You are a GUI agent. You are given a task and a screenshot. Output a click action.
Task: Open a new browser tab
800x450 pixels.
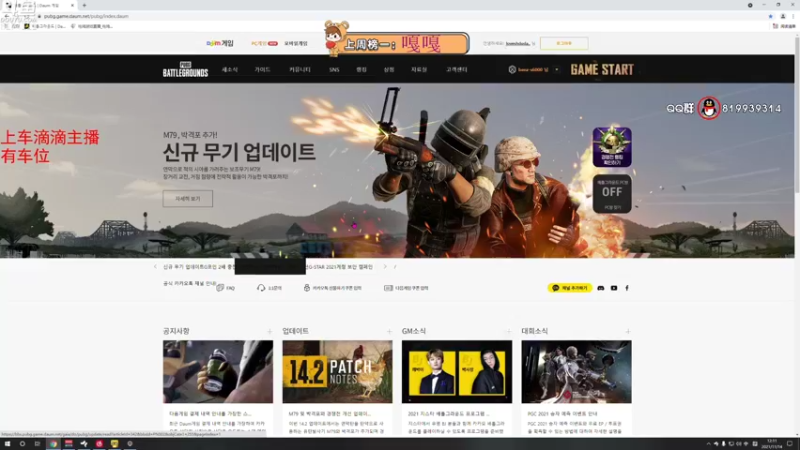coord(84,5)
